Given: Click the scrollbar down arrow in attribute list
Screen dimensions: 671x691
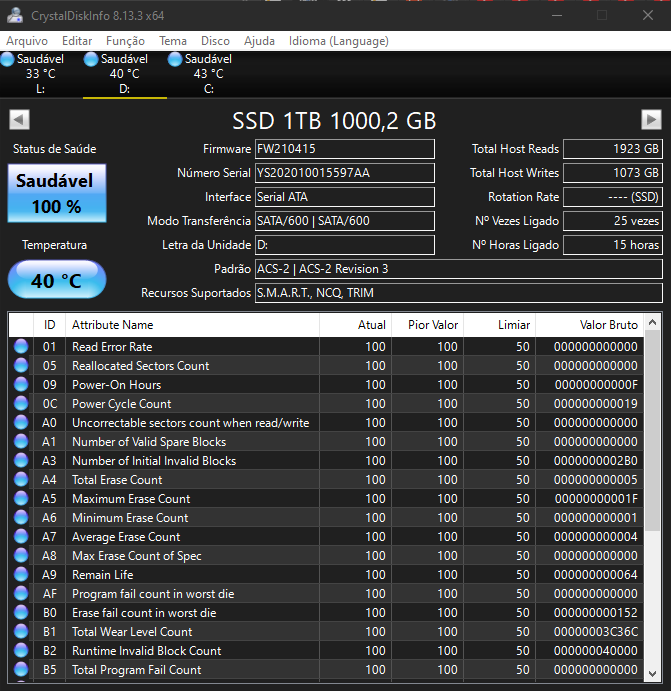Looking at the screenshot, I should (x=652, y=673).
